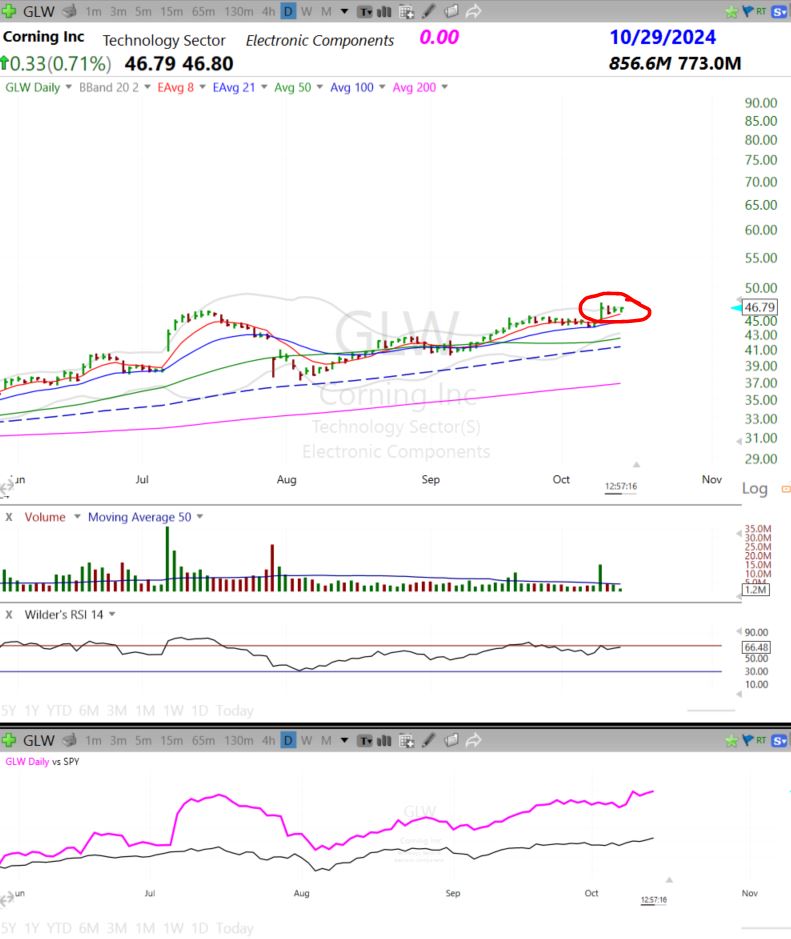Open the blue S menu icon in bottom toolbar
This screenshot has width=791, height=939.
[x=779, y=741]
